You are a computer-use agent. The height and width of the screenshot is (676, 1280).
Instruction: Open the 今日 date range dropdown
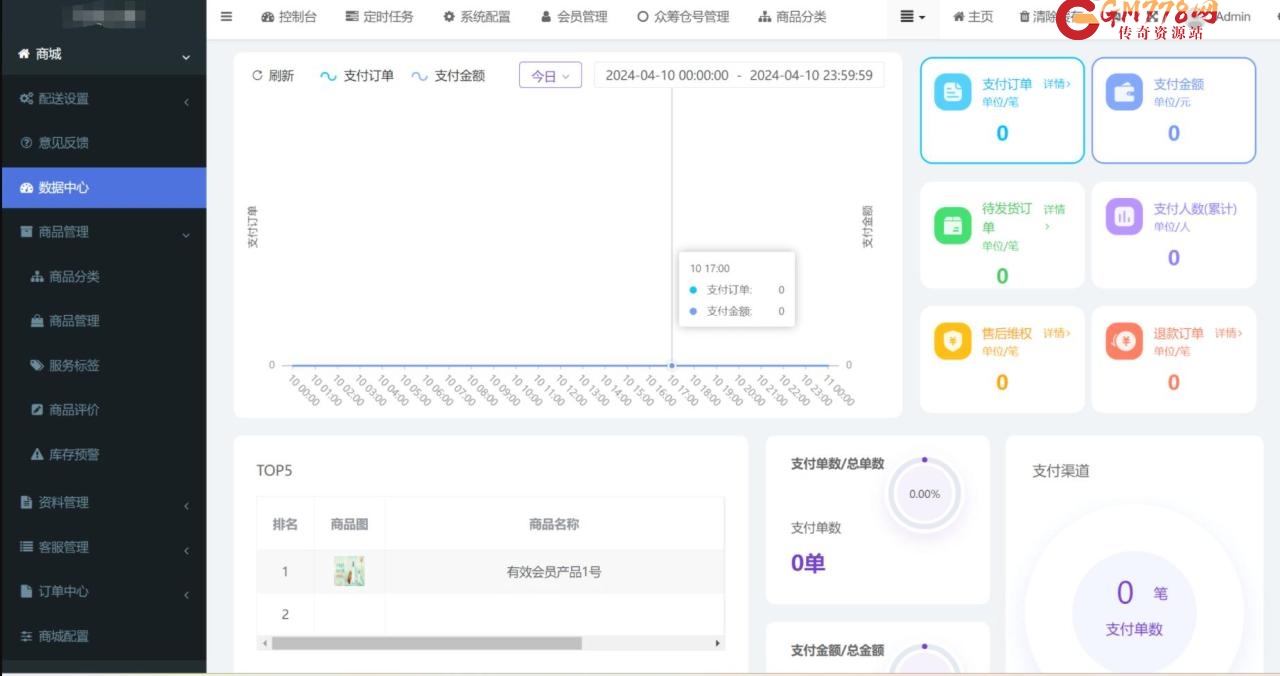pos(550,76)
